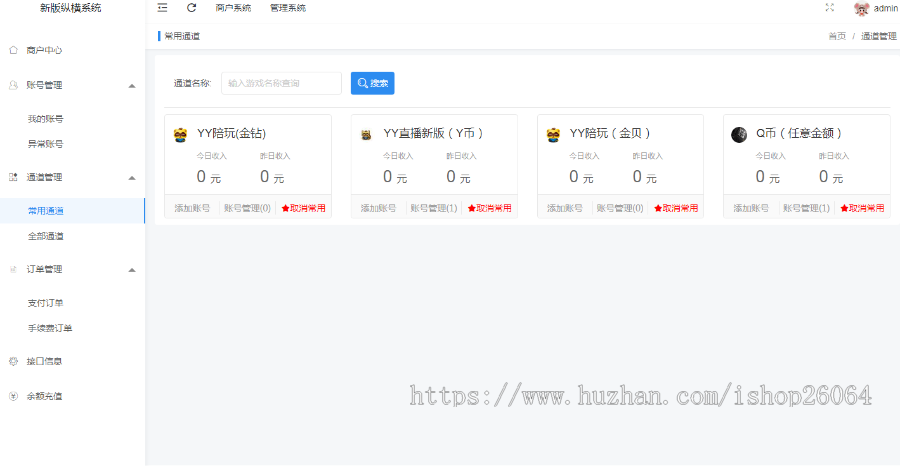Click the 商户中心 home icon
This screenshot has width=900, height=466.
(x=13, y=51)
